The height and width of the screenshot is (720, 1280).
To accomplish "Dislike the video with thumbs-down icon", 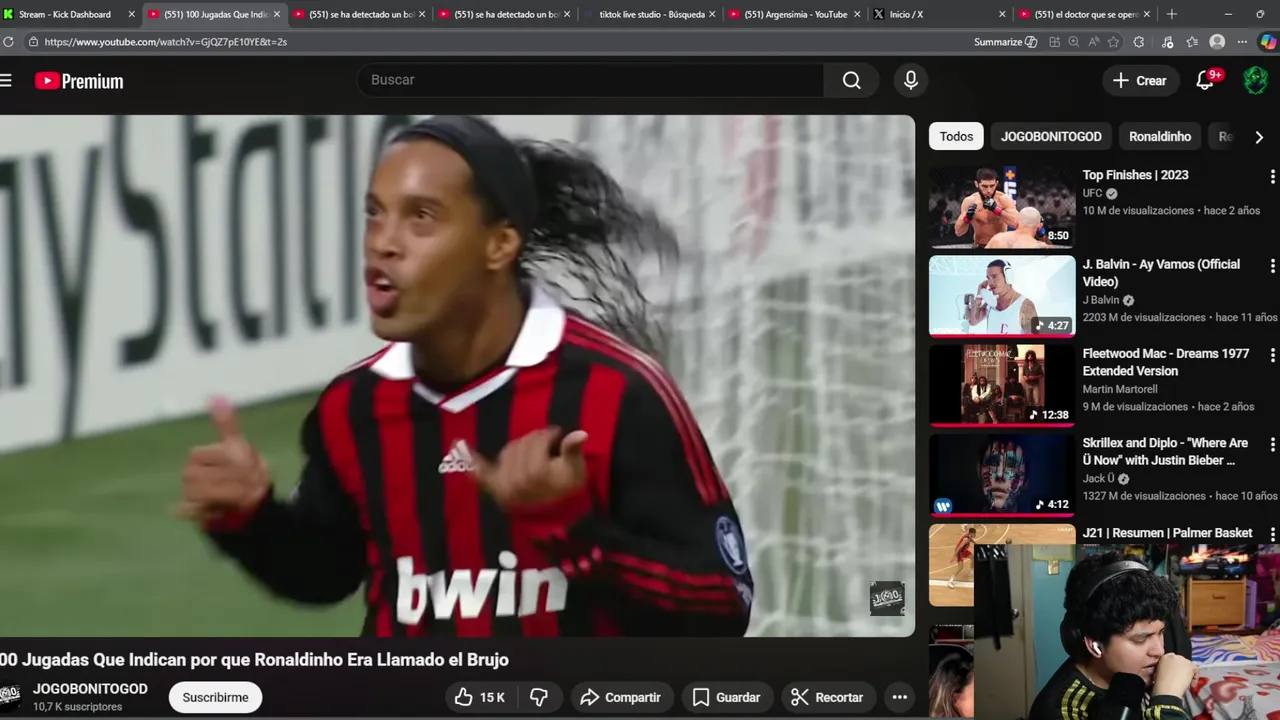I will [539, 697].
